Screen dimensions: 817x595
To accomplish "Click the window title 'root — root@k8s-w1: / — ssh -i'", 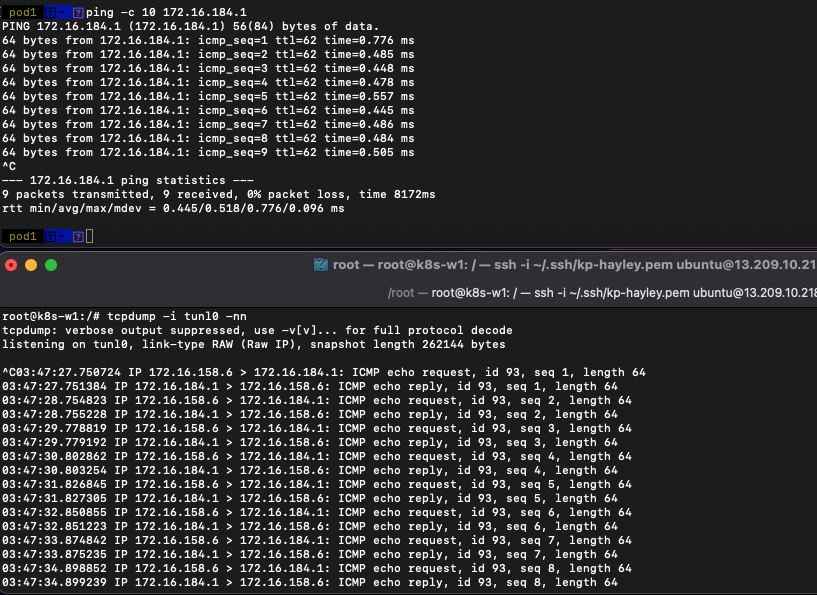I will (575, 265).
